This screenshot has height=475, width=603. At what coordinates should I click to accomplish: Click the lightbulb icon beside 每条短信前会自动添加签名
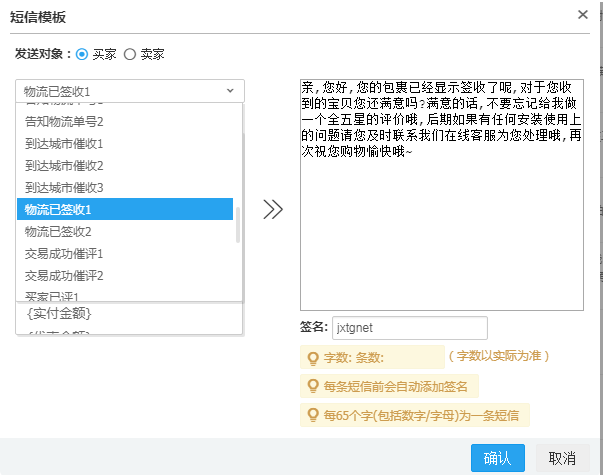coord(312,386)
